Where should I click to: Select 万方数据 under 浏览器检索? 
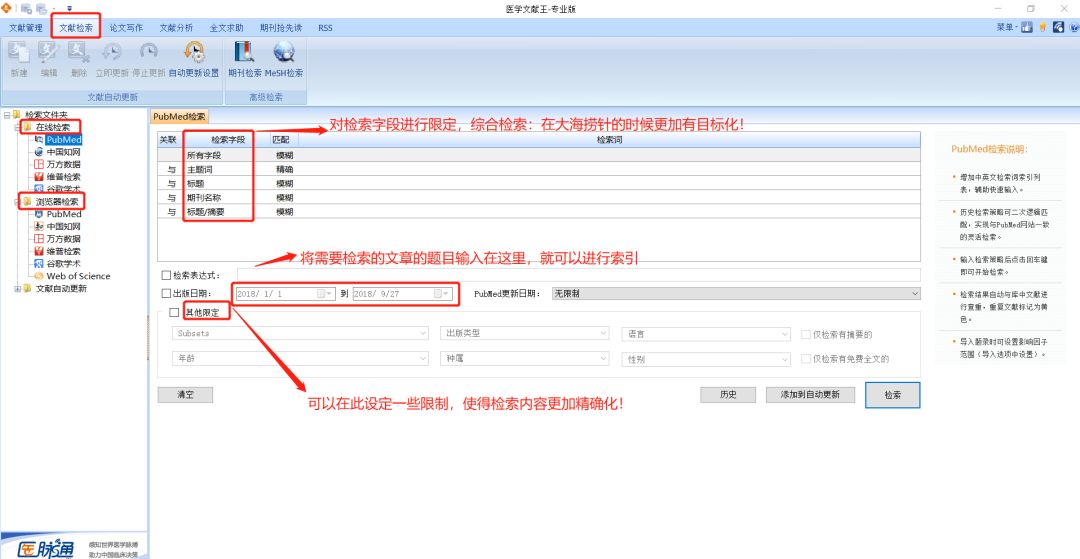pyautogui.click(x=63, y=239)
